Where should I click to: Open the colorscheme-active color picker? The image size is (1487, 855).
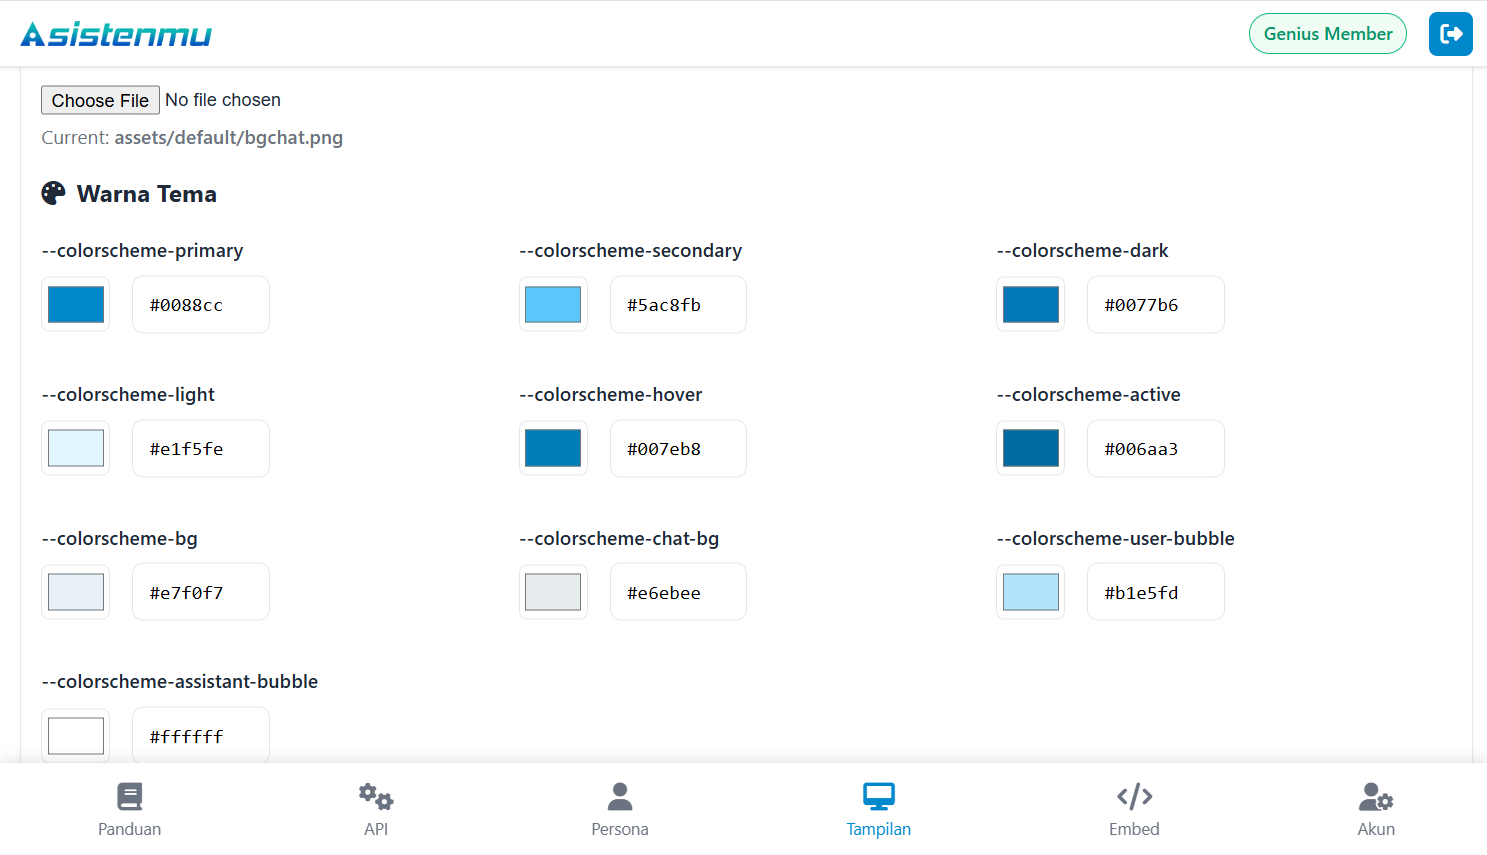click(x=1030, y=448)
